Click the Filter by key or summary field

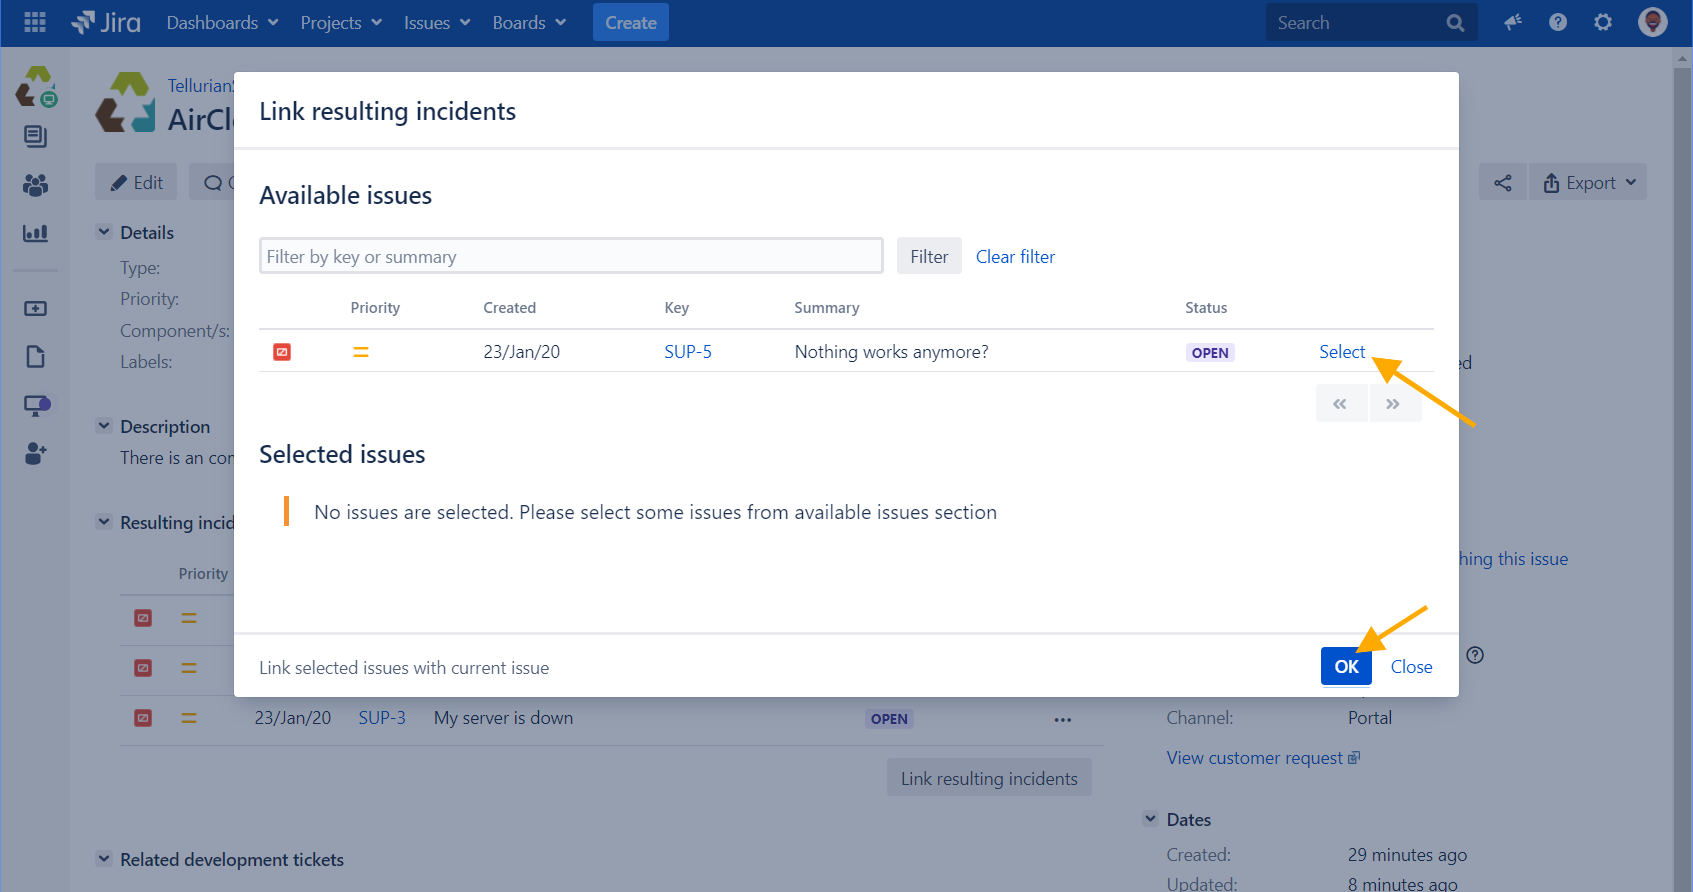tap(570, 257)
